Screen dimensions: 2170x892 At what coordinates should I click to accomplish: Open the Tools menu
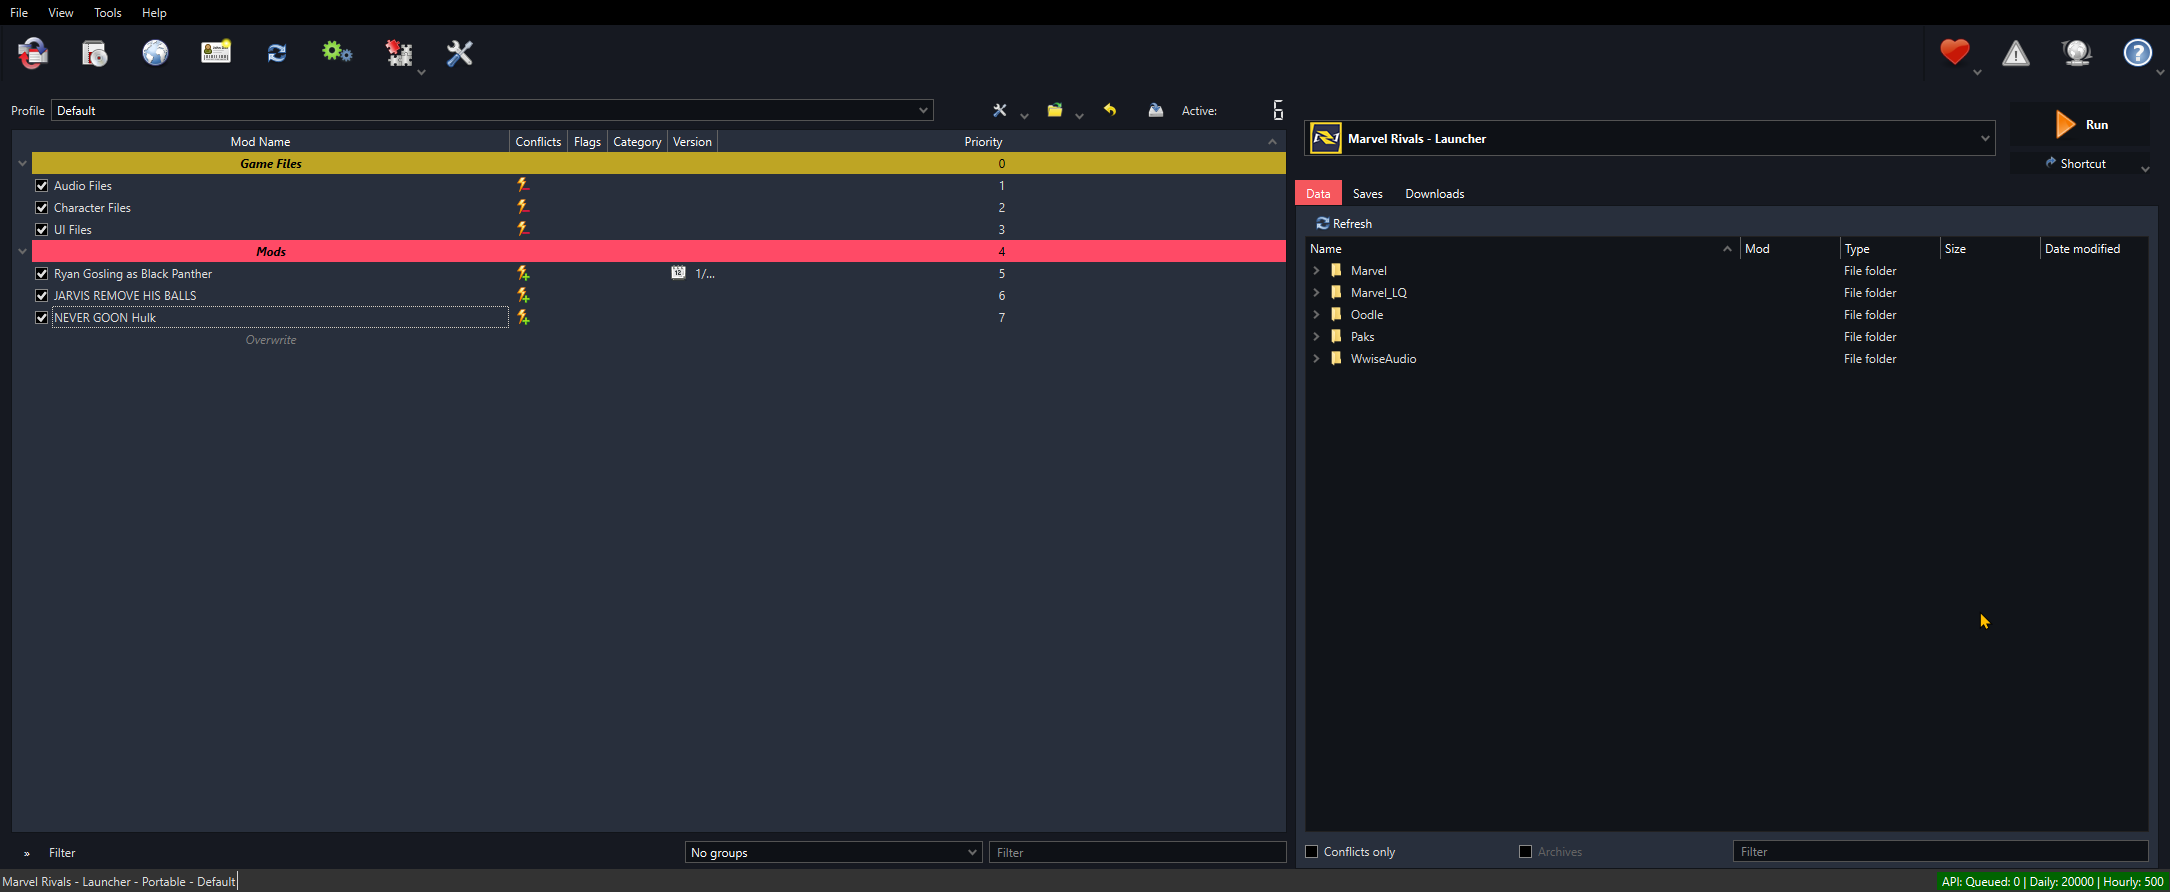[108, 13]
